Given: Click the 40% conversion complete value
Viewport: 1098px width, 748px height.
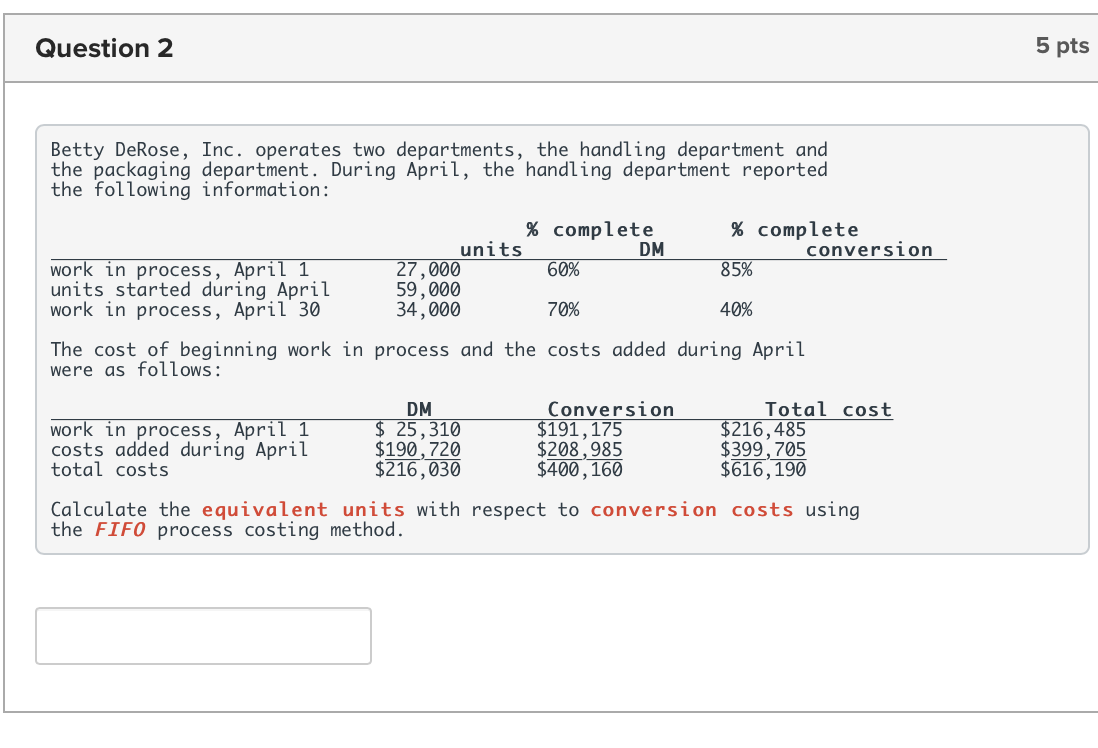Looking at the screenshot, I should click(x=736, y=310).
